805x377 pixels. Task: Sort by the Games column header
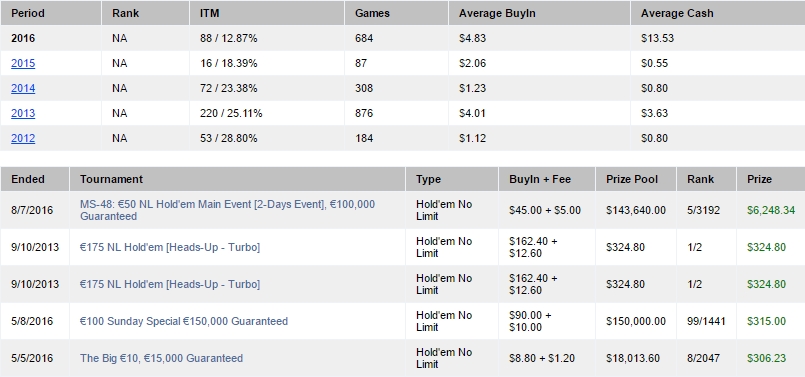click(x=372, y=13)
